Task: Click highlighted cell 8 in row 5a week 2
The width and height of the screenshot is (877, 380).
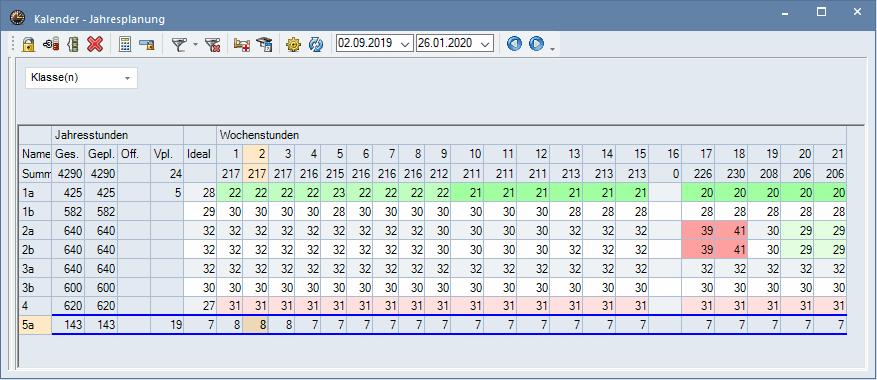Action: point(256,325)
